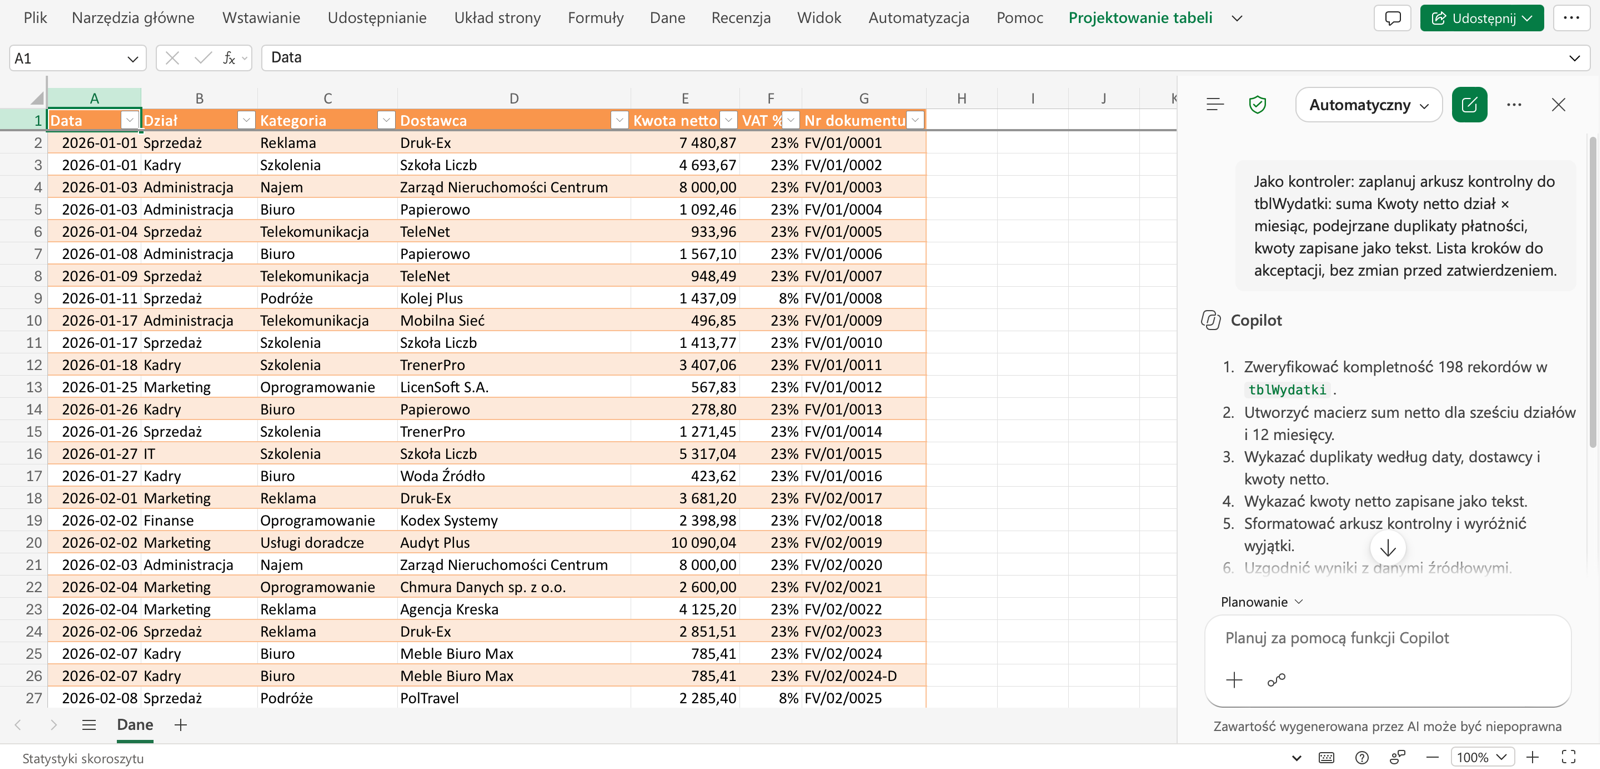Open the Copilot conversation list icon
The width and height of the screenshot is (1600, 769).
[x=1215, y=104]
